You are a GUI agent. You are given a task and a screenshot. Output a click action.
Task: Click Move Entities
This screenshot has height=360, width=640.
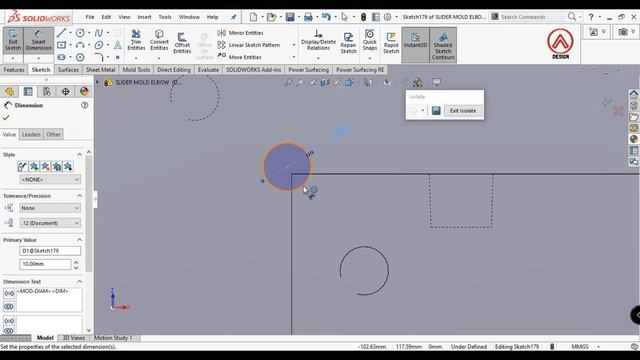[240, 57]
